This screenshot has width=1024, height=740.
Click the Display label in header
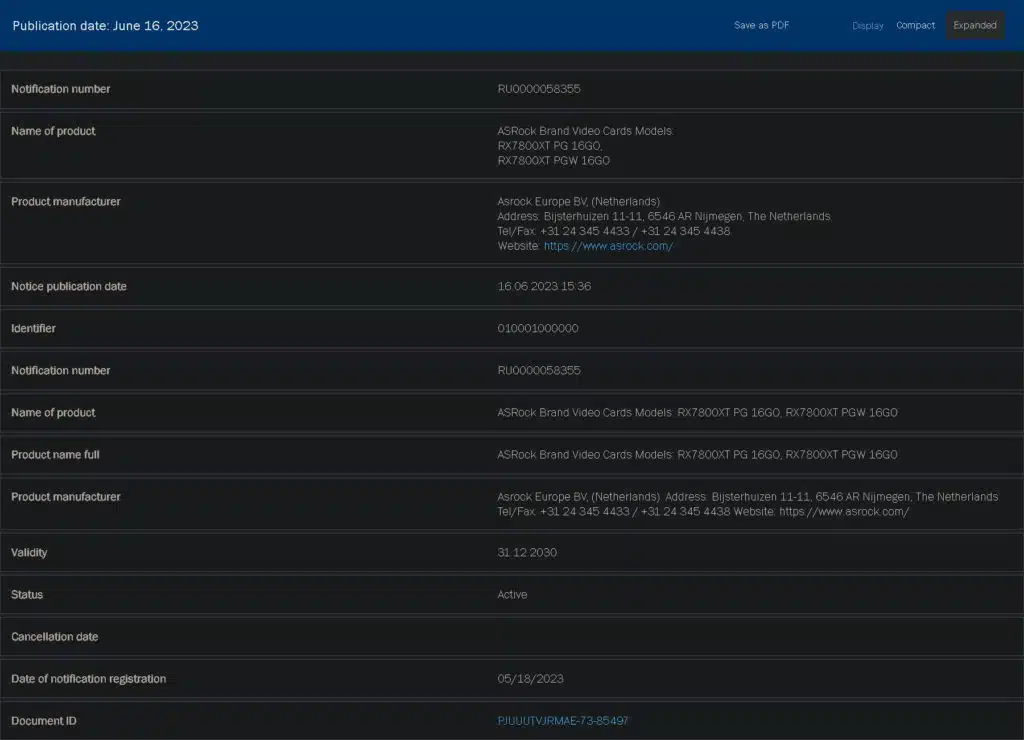tap(867, 25)
